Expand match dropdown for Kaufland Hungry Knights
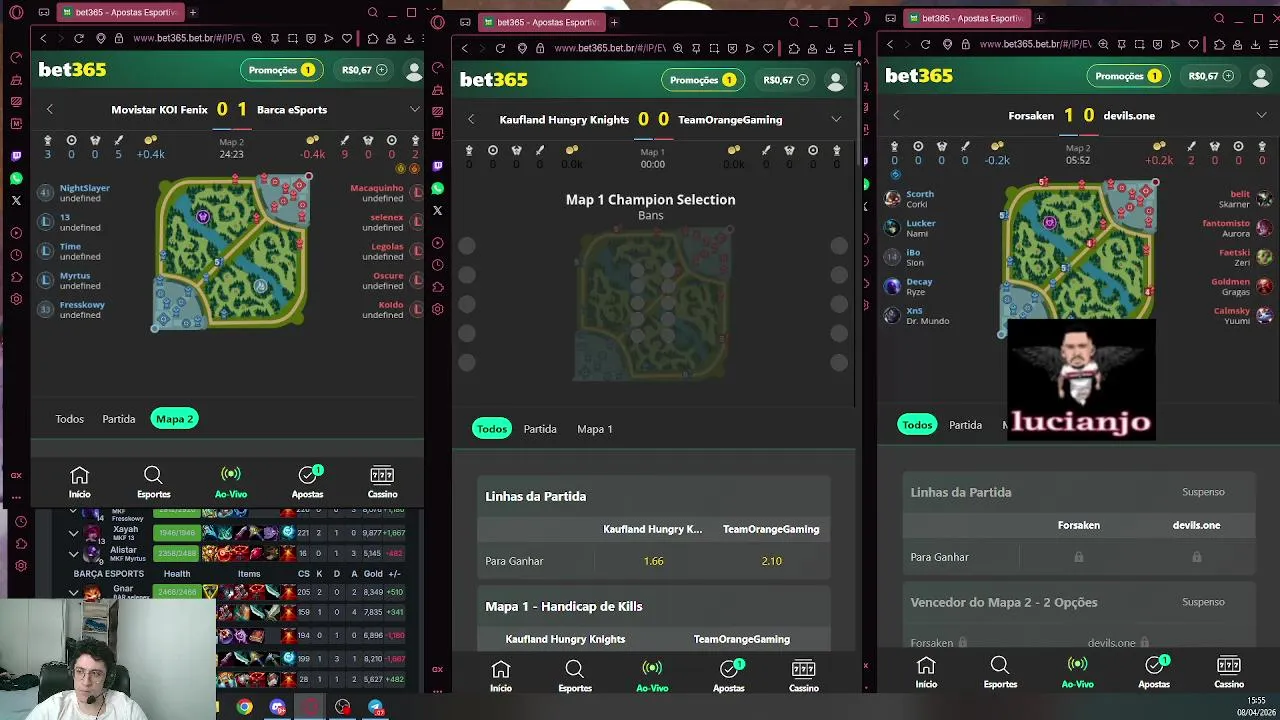 (836, 119)
